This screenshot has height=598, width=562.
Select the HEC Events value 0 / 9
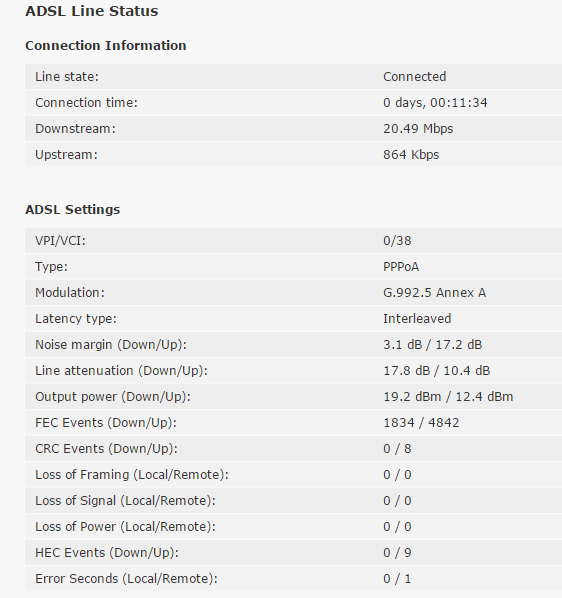[397, 553]
